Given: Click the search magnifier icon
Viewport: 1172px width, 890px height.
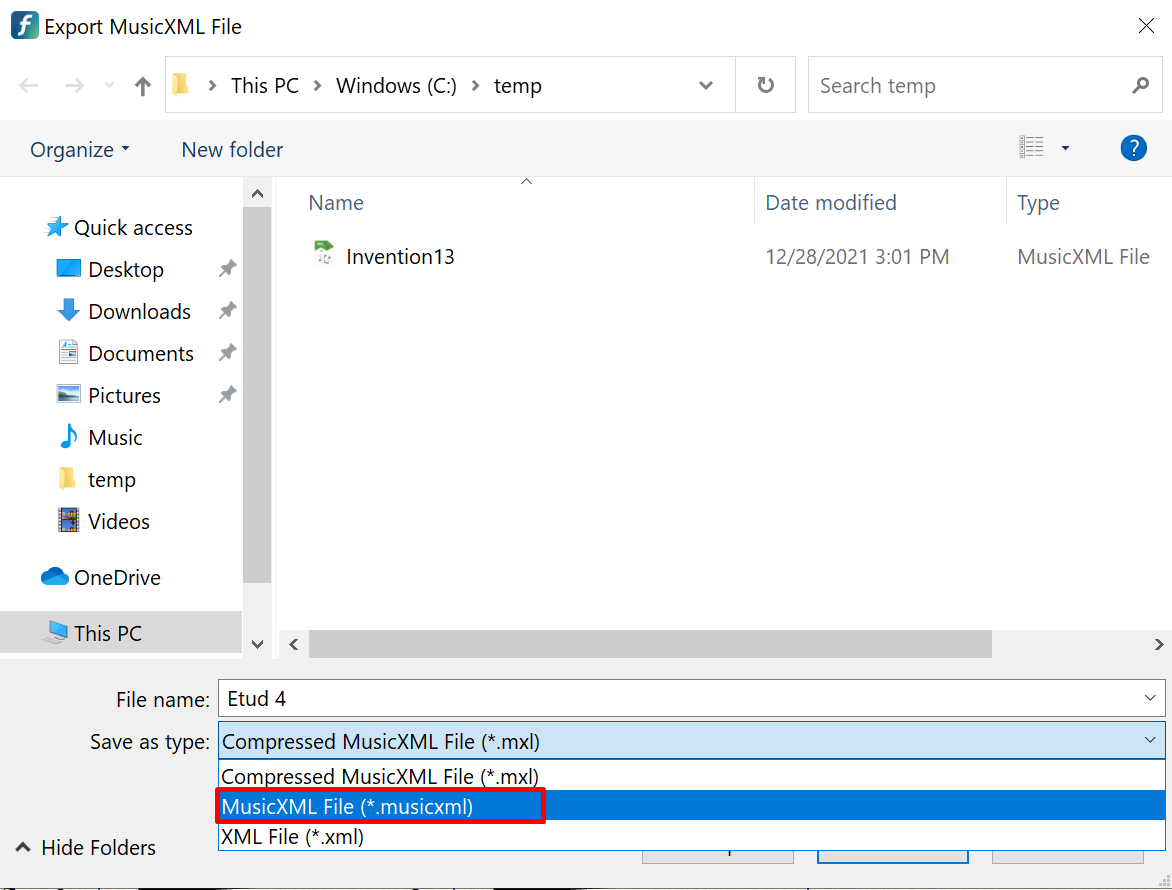Looking at the screenshot, I should [x=1140, y=86].
